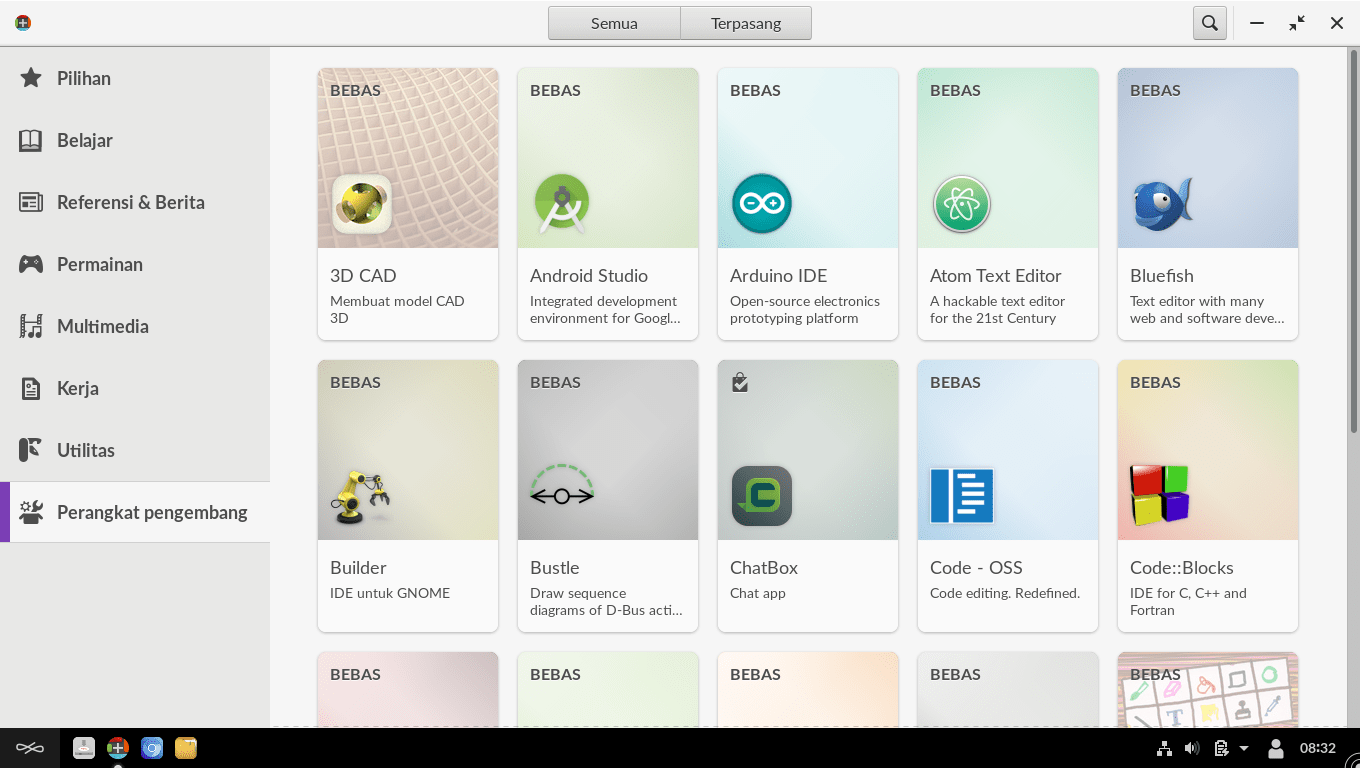This screenshot has width=1360, height=768.
Task: Click the user account icon in taskbar
Action: coord(1276,748)
